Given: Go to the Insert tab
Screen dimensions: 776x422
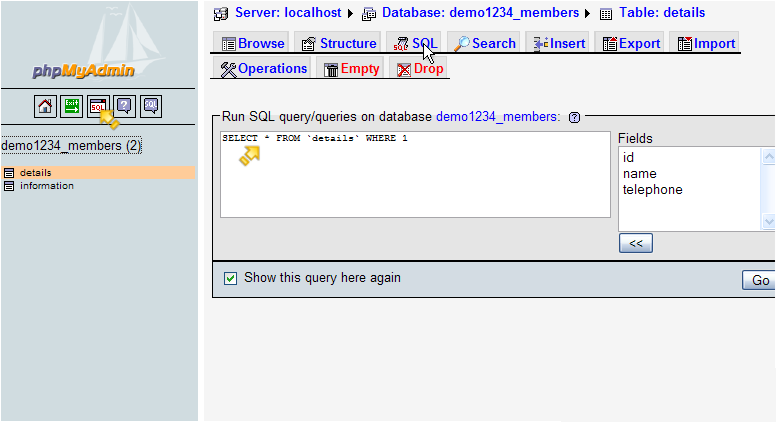Looking at the screenshot, I should 559,43.
